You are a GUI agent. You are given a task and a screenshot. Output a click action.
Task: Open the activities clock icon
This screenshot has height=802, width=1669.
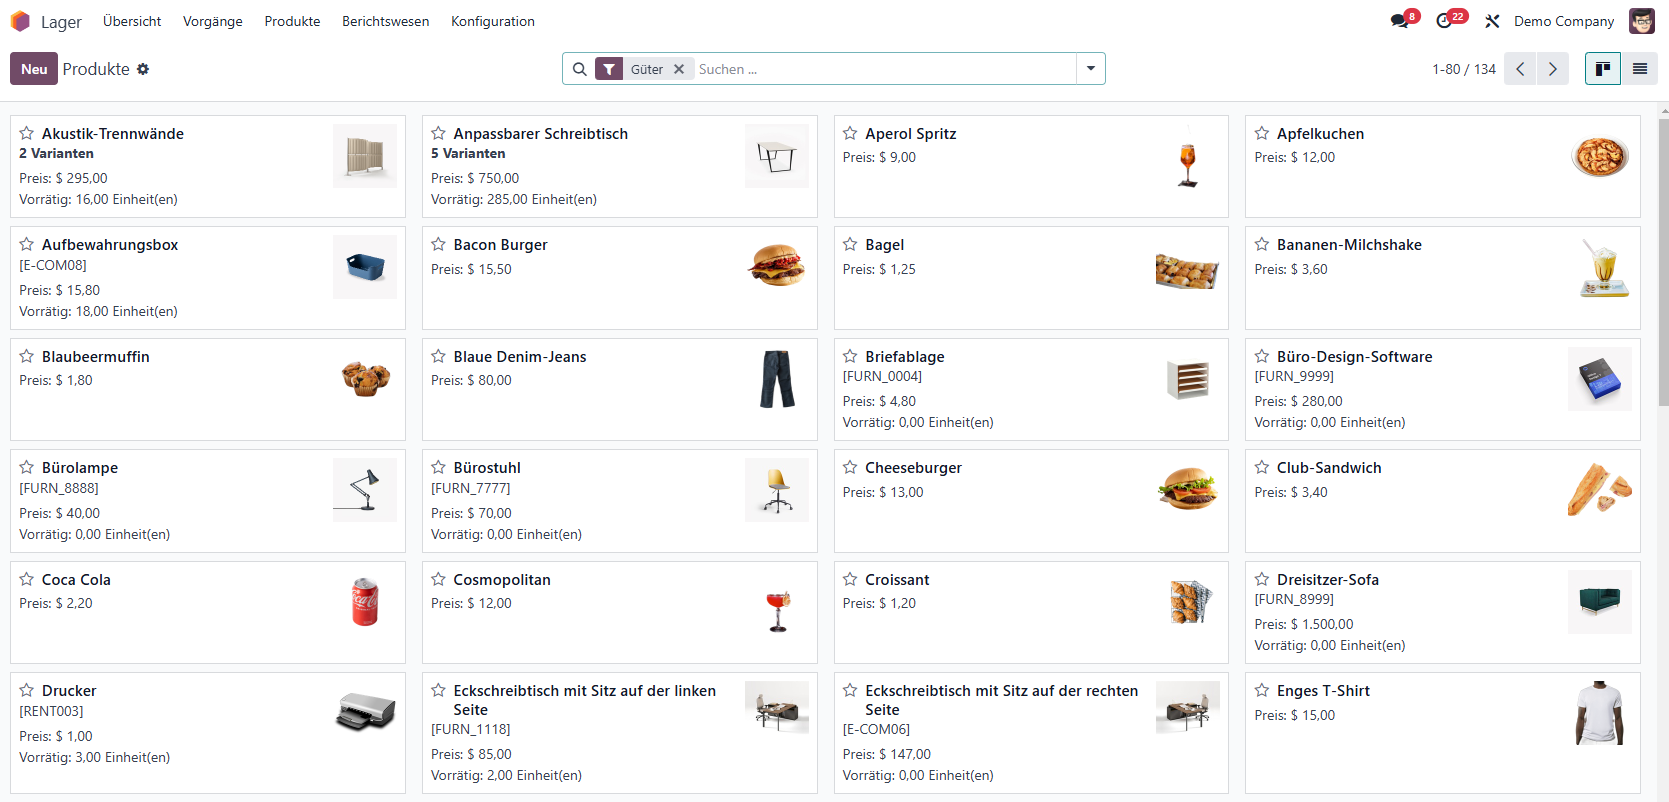click(x=1444, y=21)
